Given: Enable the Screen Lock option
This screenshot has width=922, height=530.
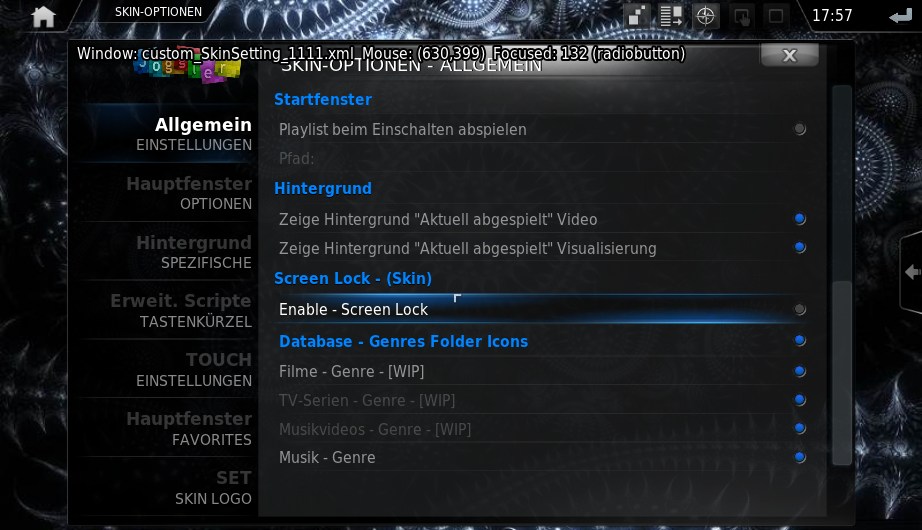Looking at the screenshot, I should (x=542, y=309).
